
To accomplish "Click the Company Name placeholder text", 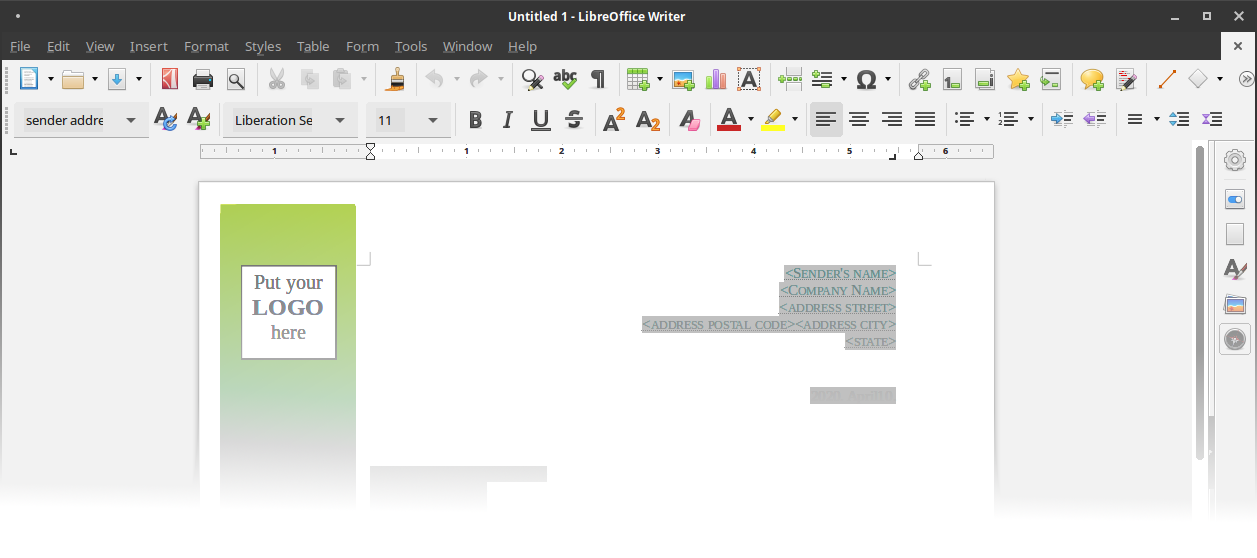I will tap(838, 290).
